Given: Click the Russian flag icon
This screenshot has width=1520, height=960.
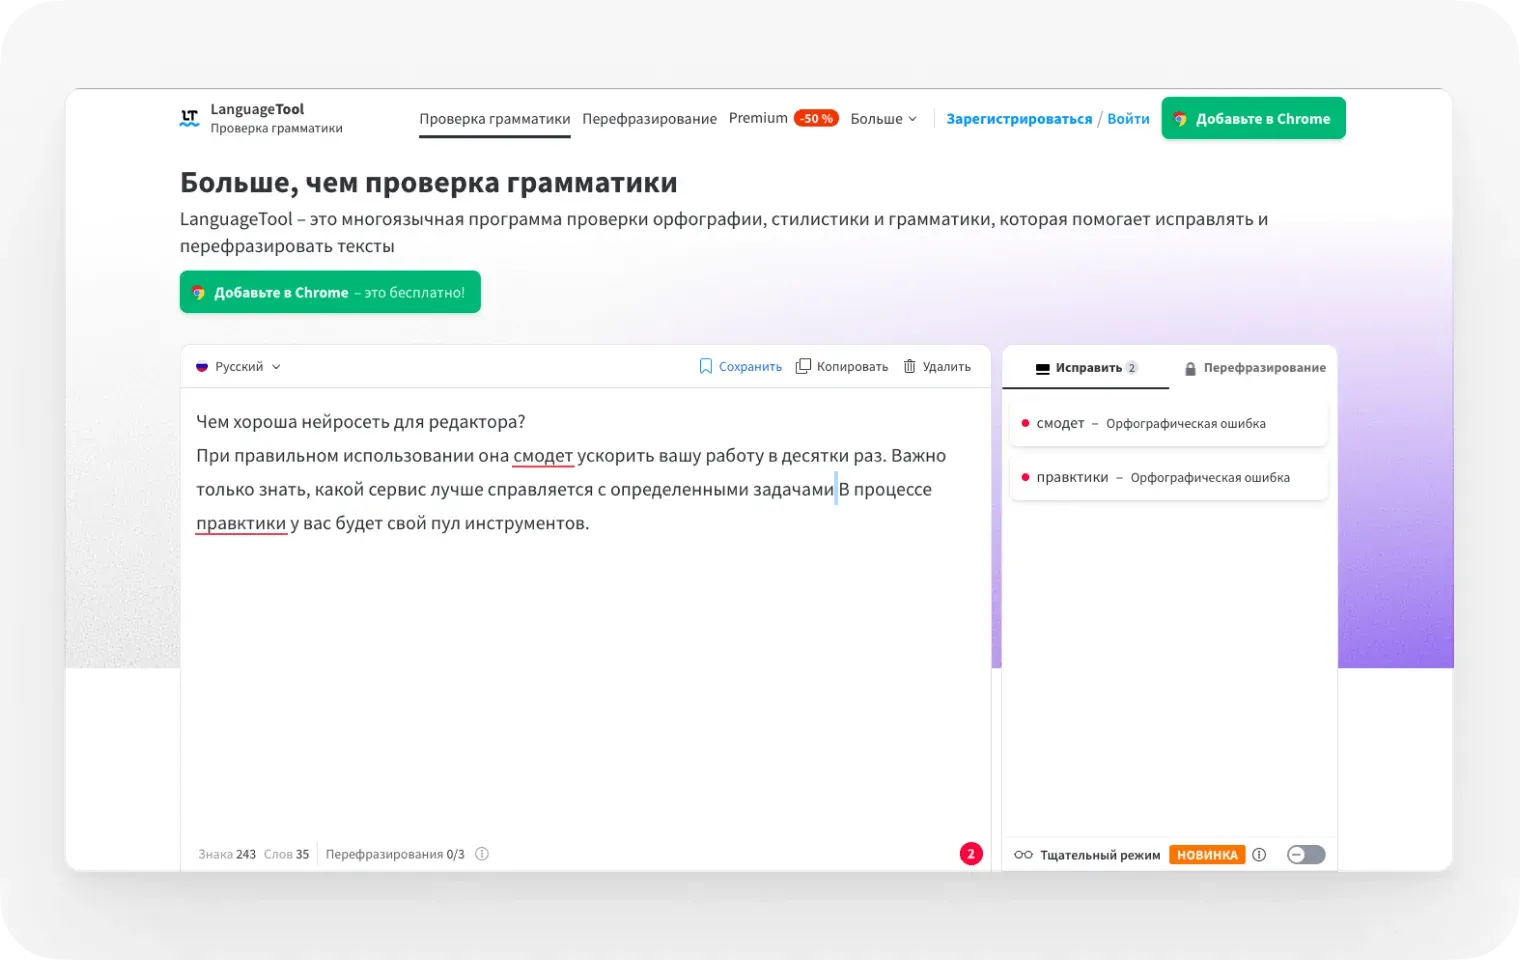Looking at the screenshot, I should [x=202, y=367].
